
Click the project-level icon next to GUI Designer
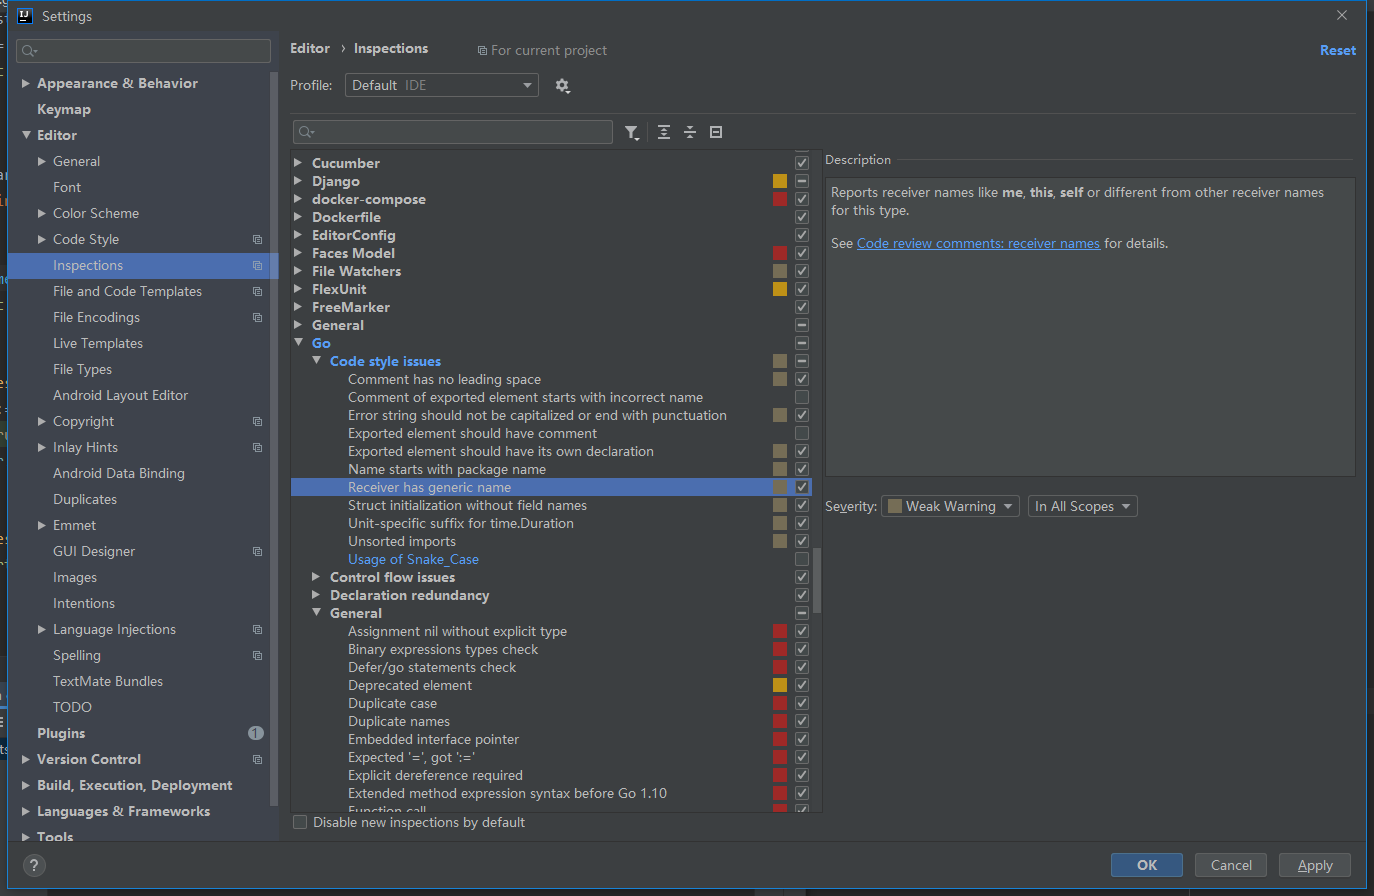[257, 552]
